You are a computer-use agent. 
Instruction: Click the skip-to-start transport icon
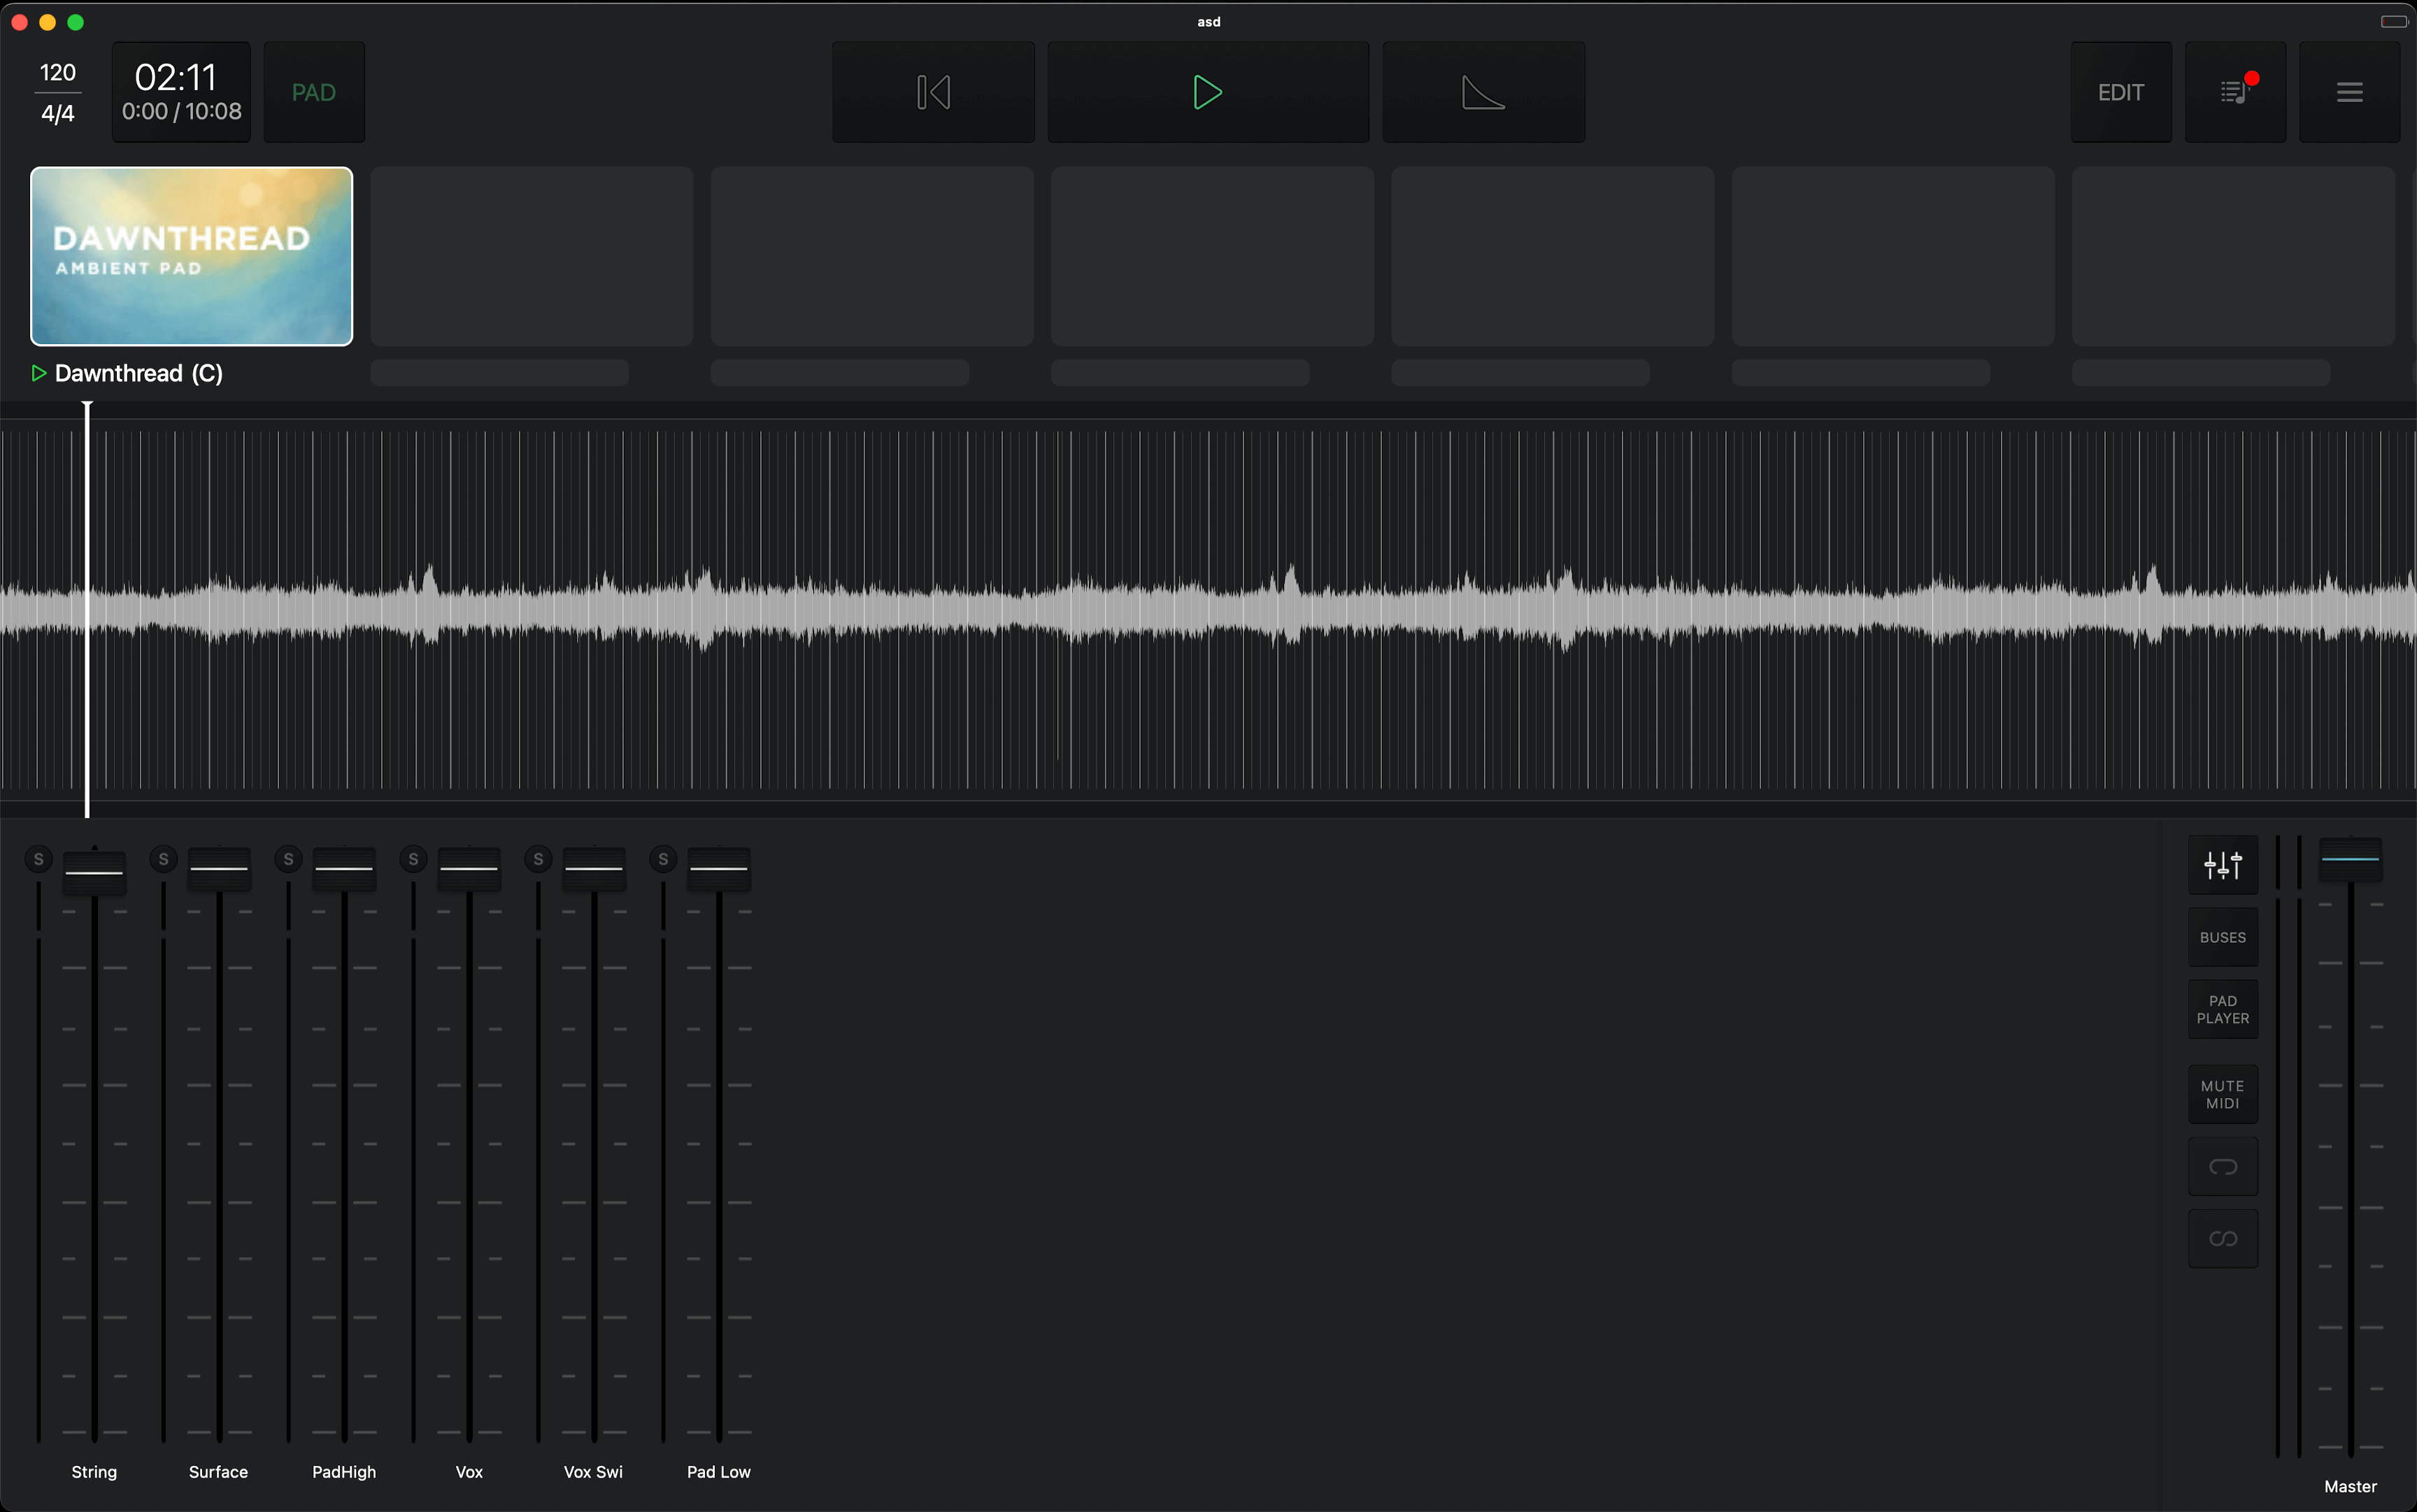pyautogui.click(x=933, y=92)
